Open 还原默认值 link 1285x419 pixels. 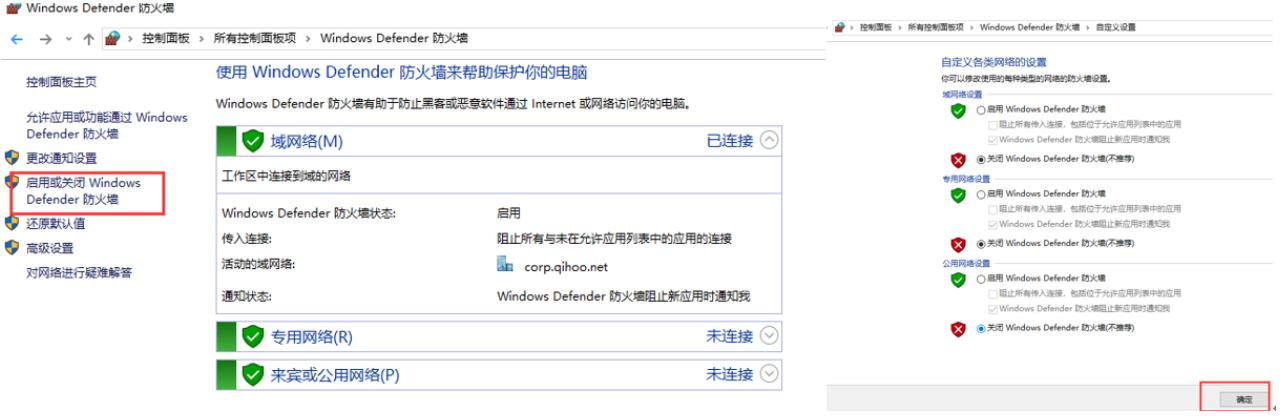click(55, 223)
